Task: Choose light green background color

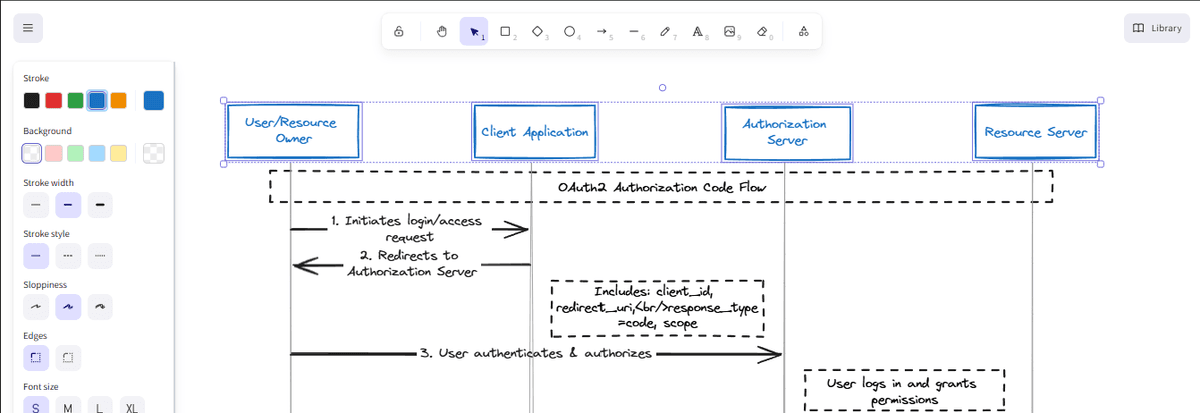Action: tap(75, 153)
